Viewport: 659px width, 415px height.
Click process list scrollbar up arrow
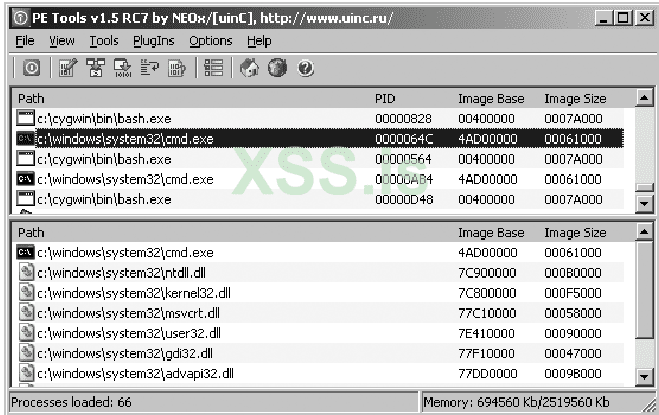pos(644,98)
